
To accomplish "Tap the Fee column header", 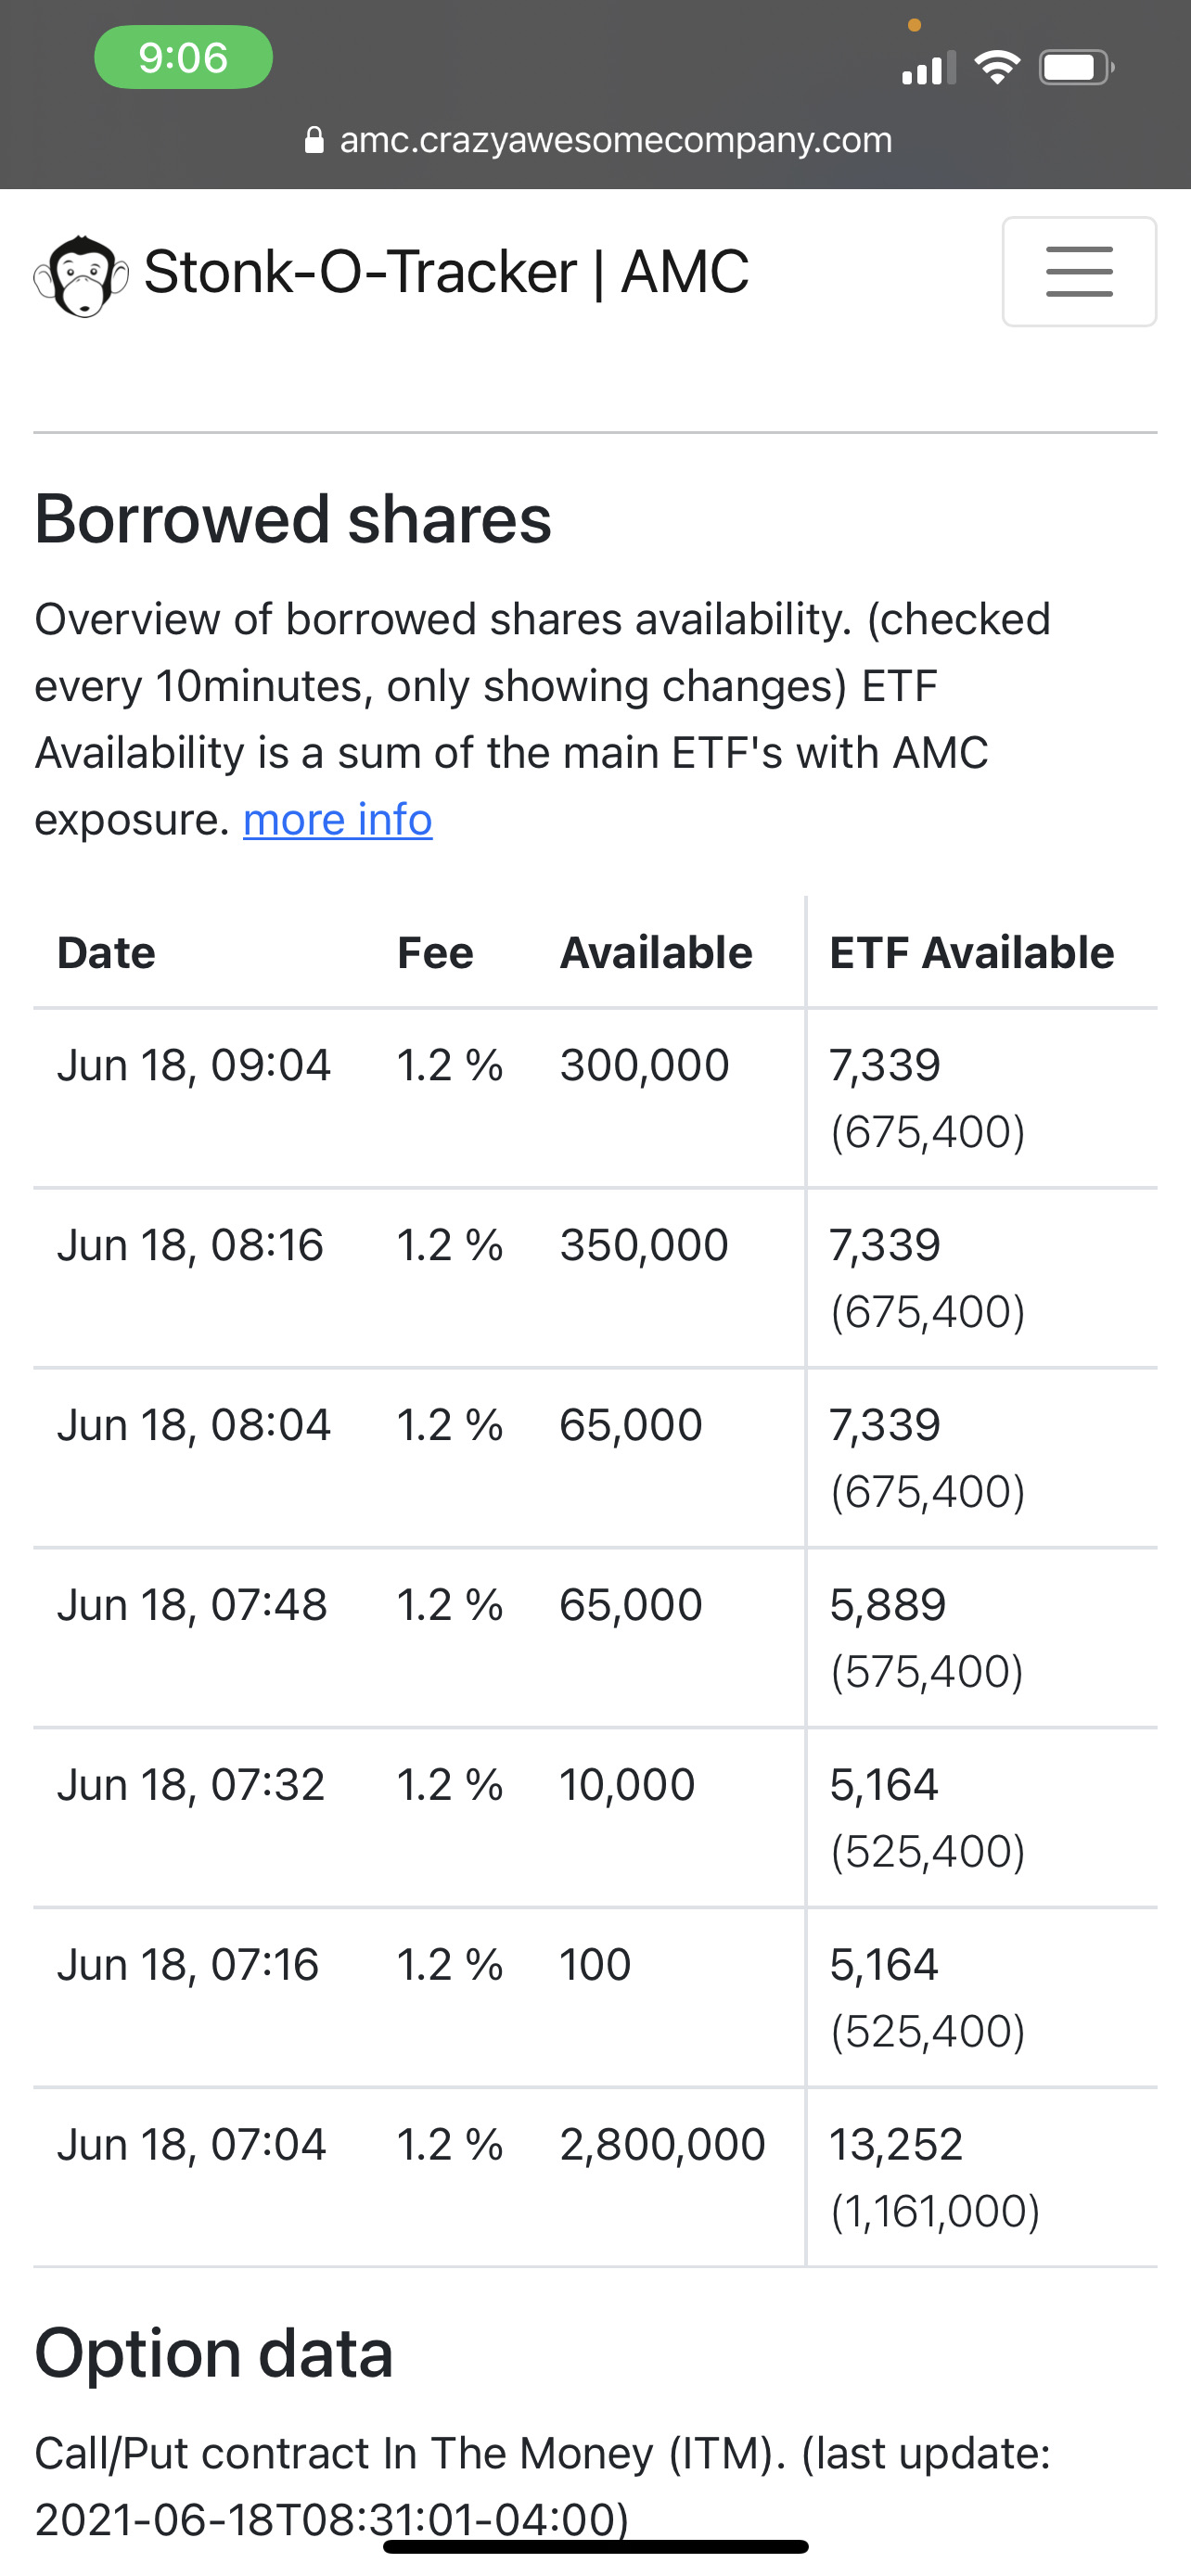I will point(435,953).
